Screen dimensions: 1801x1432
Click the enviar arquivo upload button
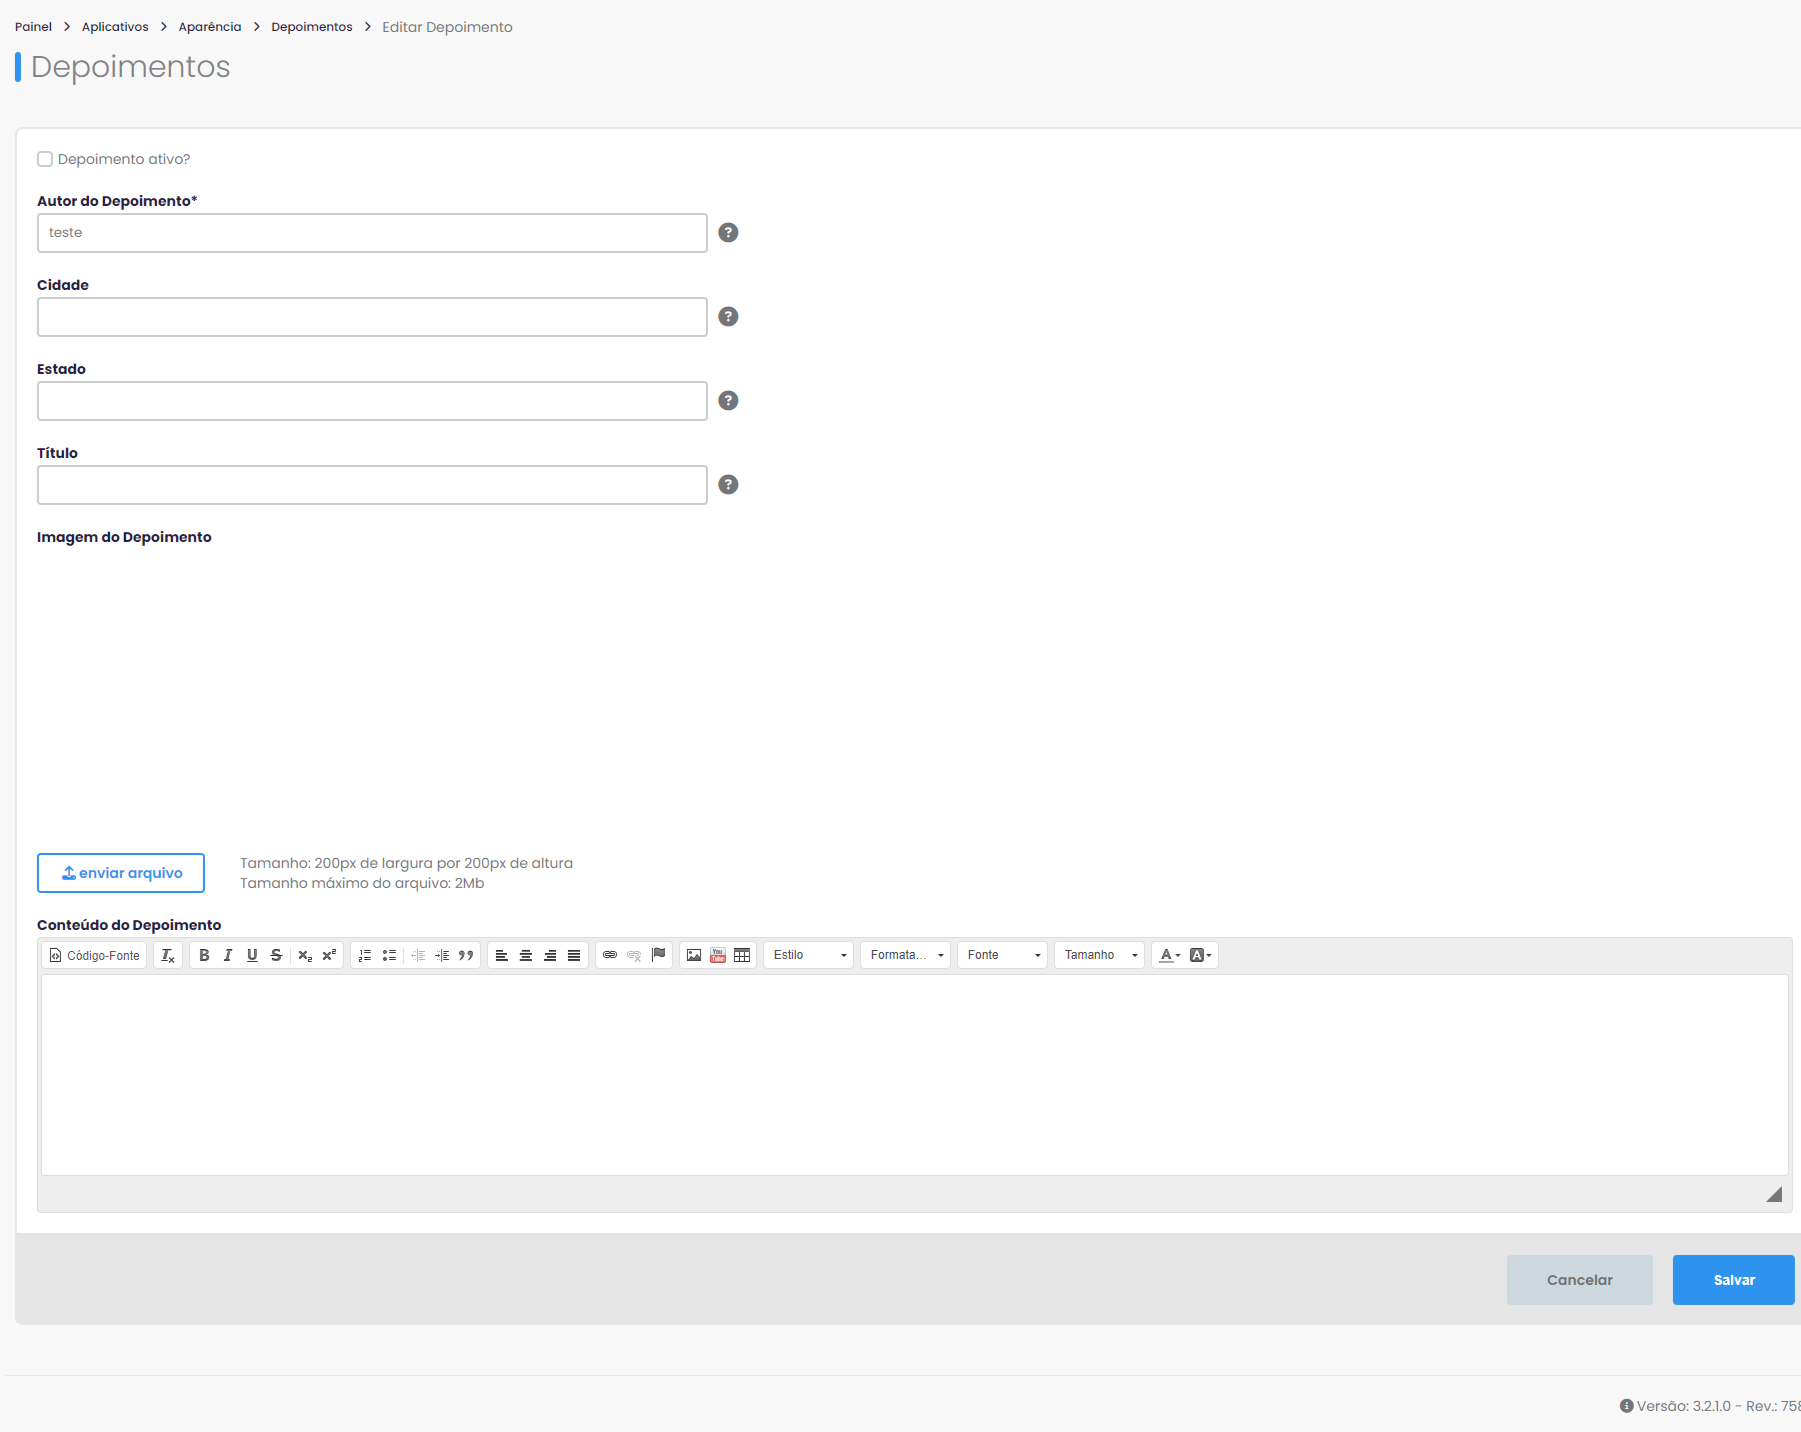[x=121, y=873]
